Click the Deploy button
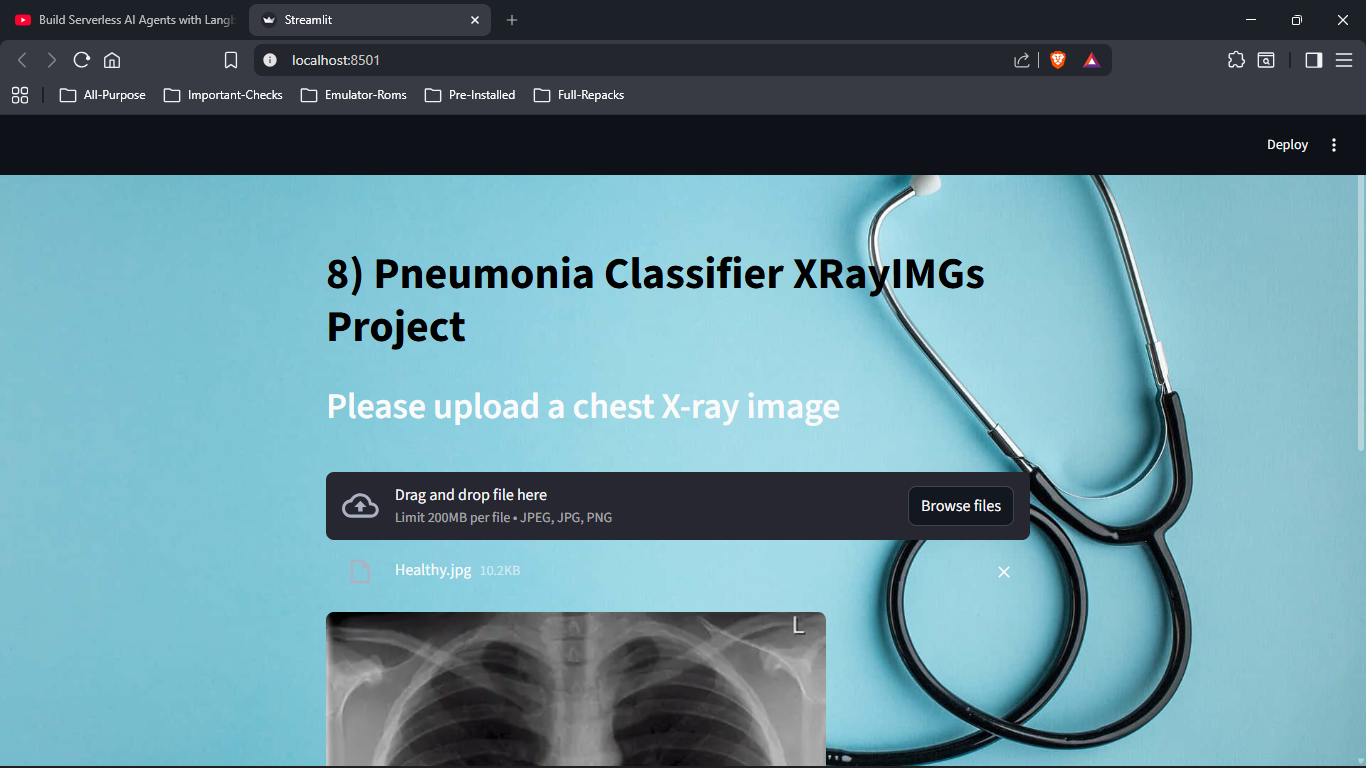 pos(1287,145)
